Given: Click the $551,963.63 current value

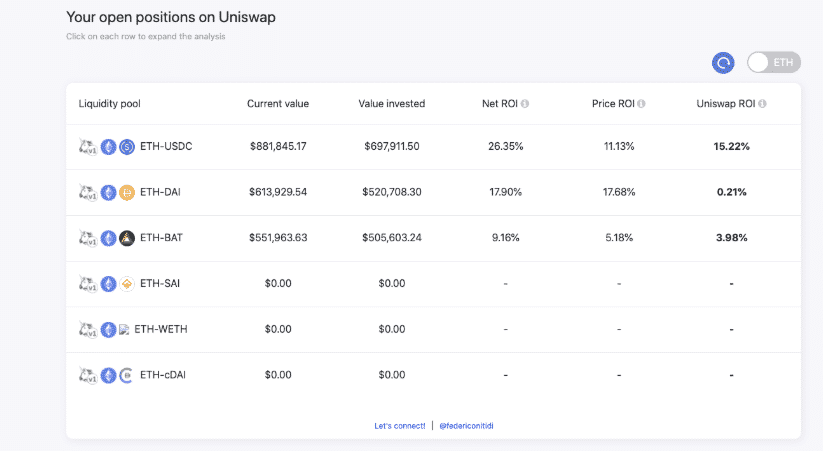Looking at the screenshot, I should tap(278, 238).
